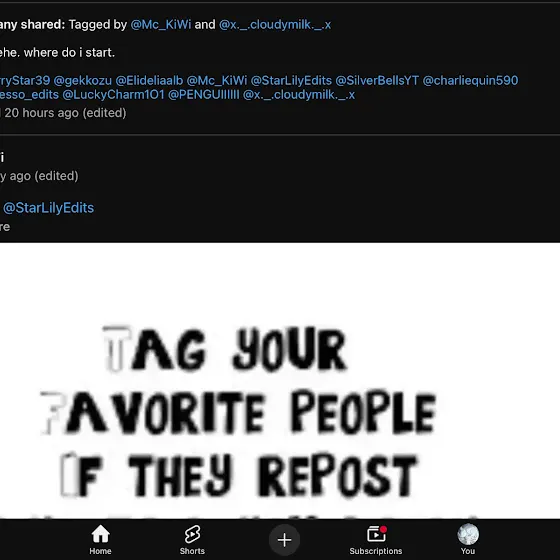Open @SilverBellsYT channel mention
The image size is (560, 560).
point(377,80)
